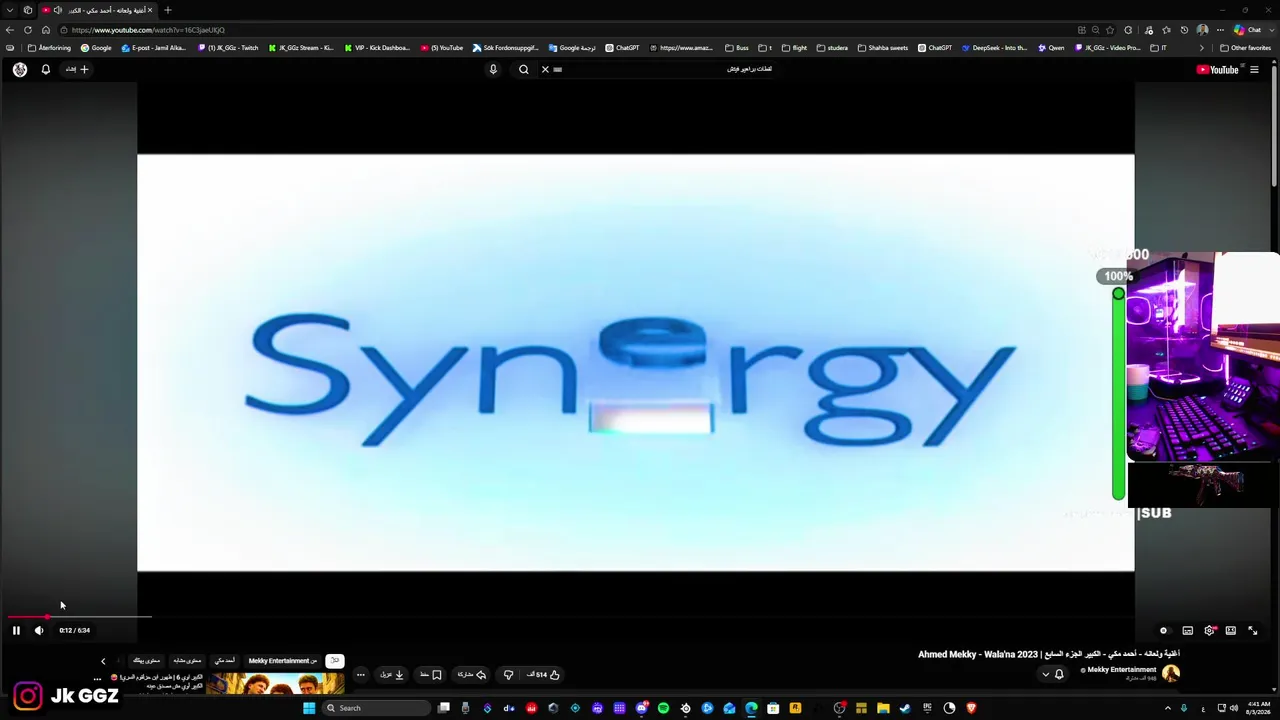Screen dimensions: 1280x720
Task: Open YouTube home via the logo
Action: [1217, 70]
